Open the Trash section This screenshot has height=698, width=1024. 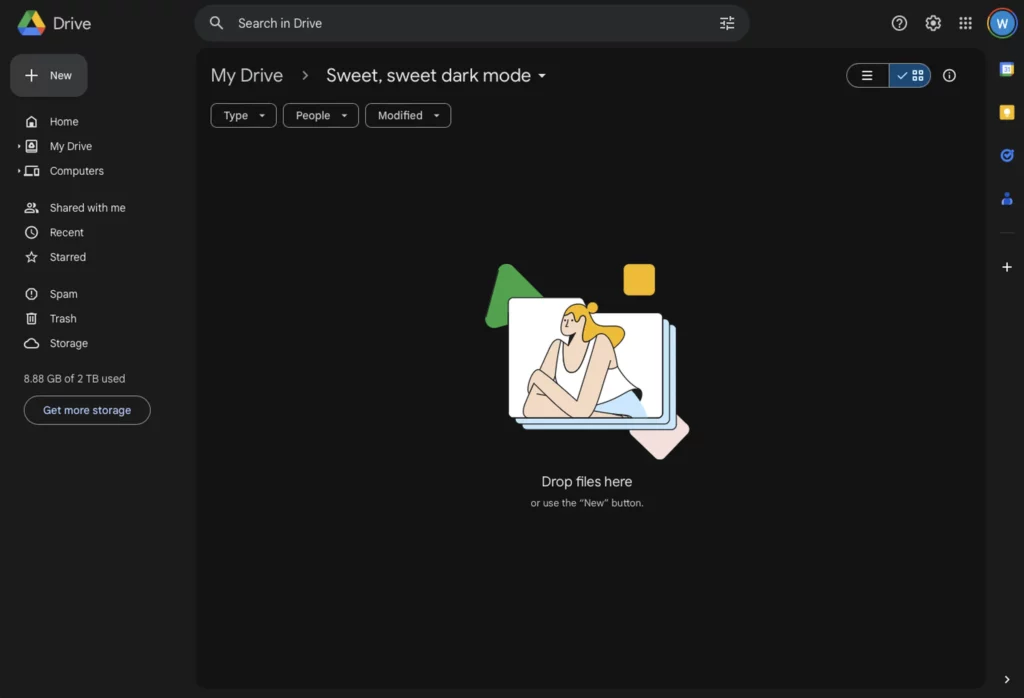pyautogui.click(x=63, y=319)
